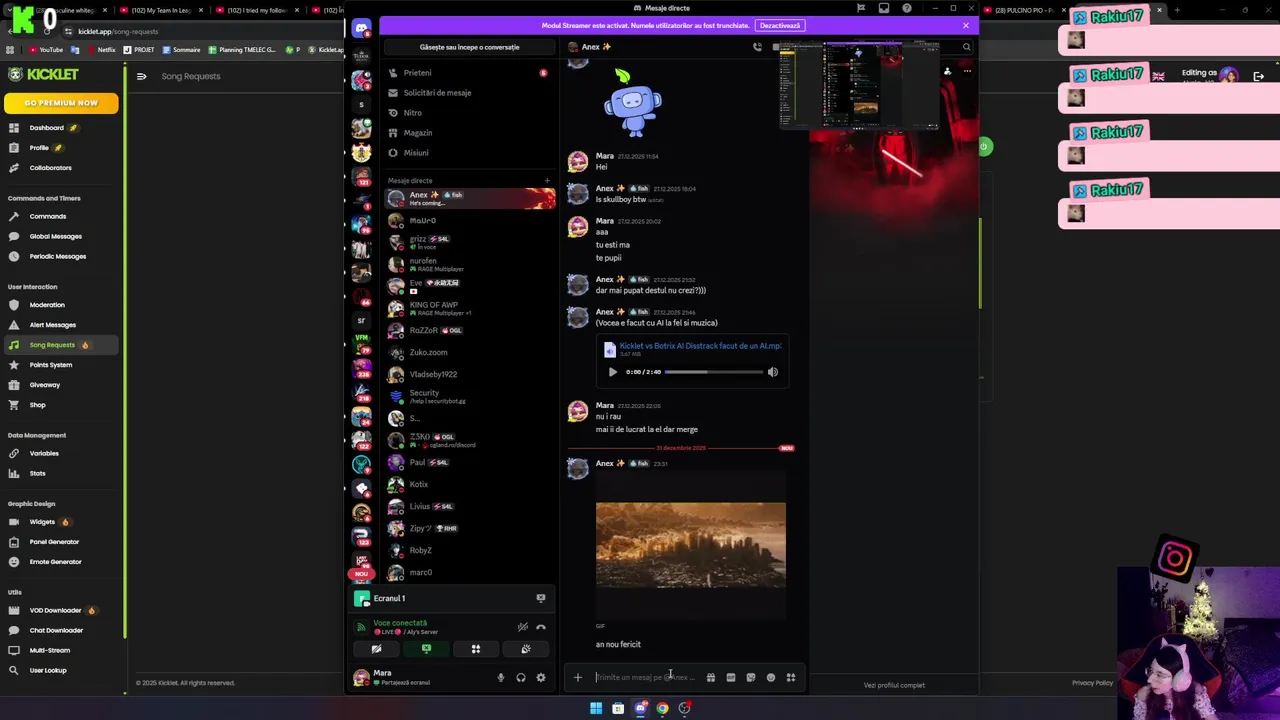The image size is (1280, 720).
Task: Open Prieteni in Discord sidebar
Action: click(467, 73)
